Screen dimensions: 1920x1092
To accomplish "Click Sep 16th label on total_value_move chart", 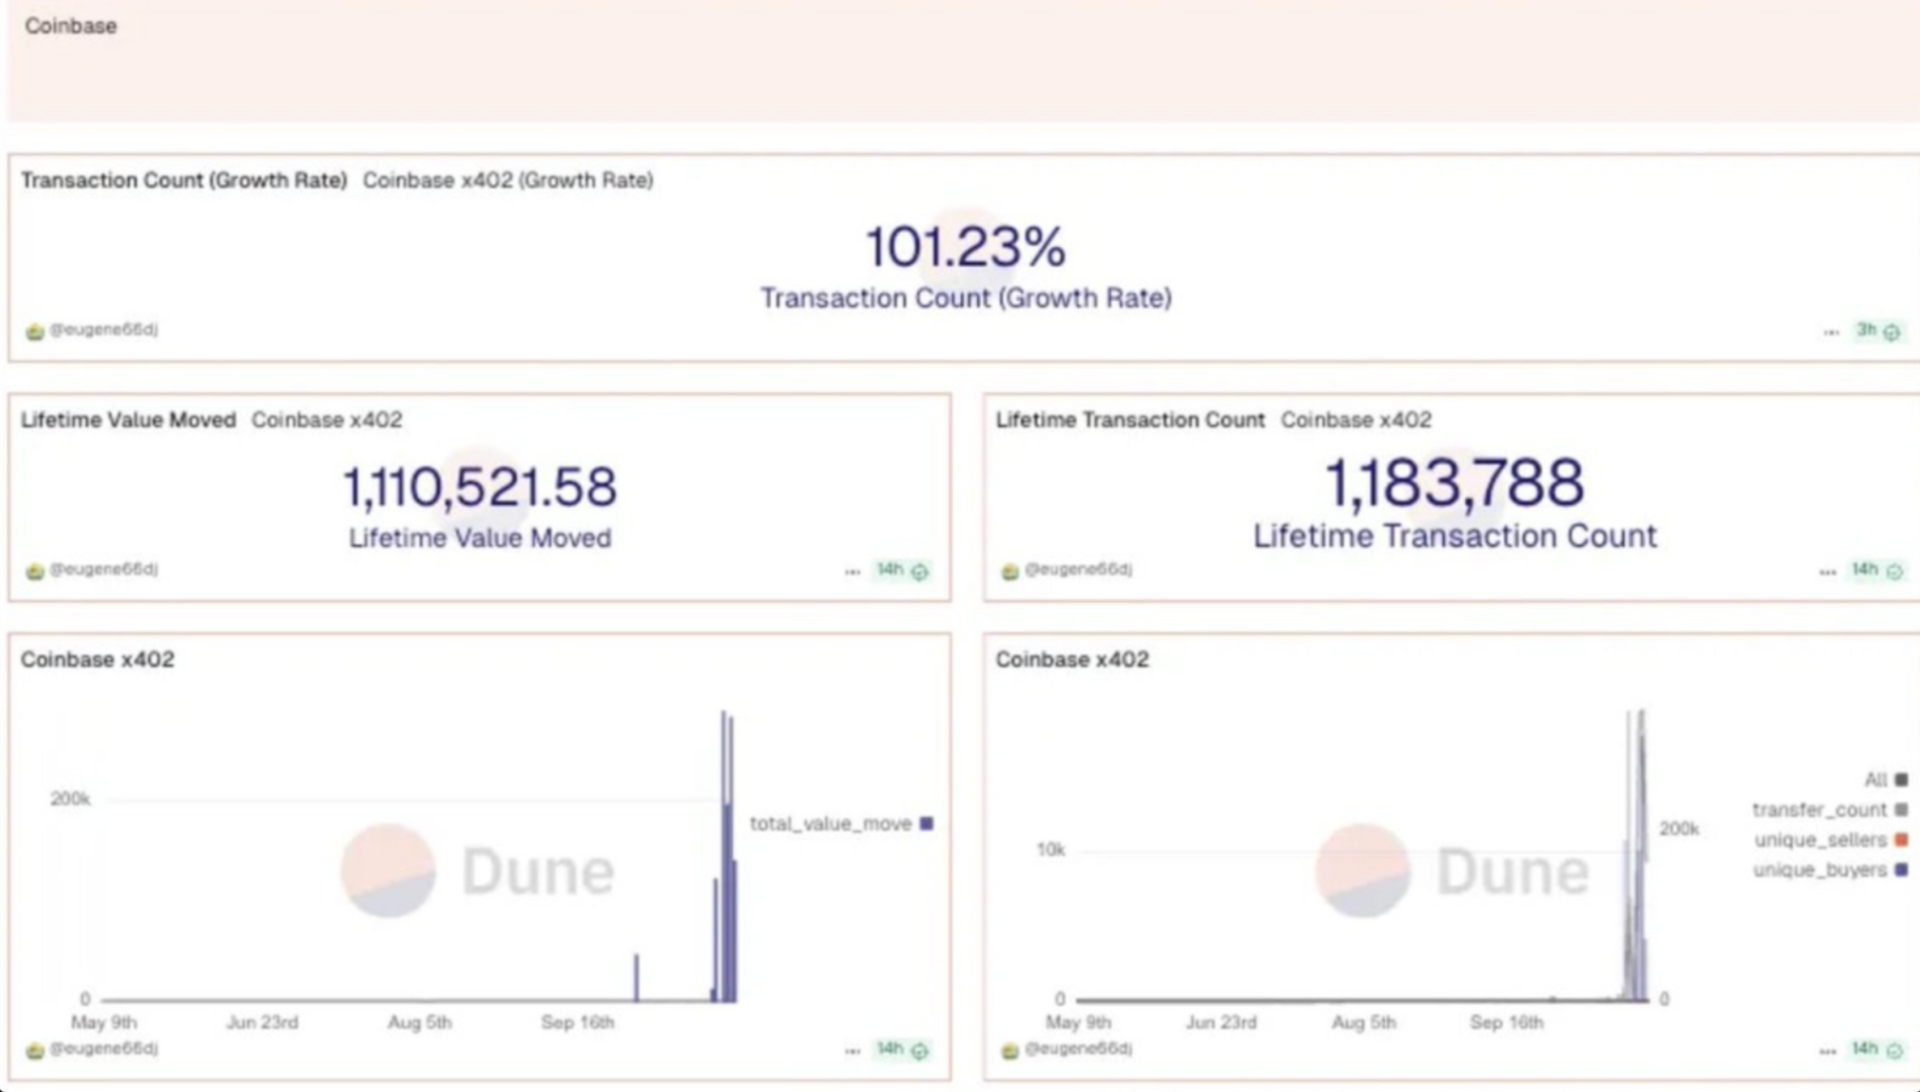I will click(578, 1023).
